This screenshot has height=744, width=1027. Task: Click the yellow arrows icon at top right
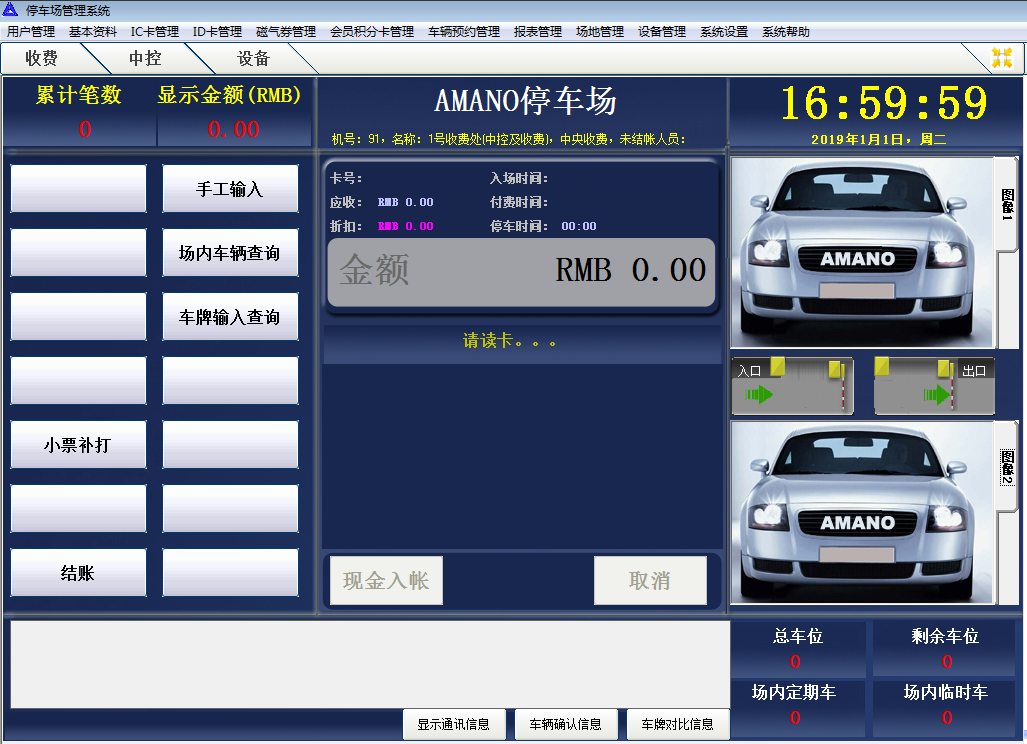[x=1001, y=58]
